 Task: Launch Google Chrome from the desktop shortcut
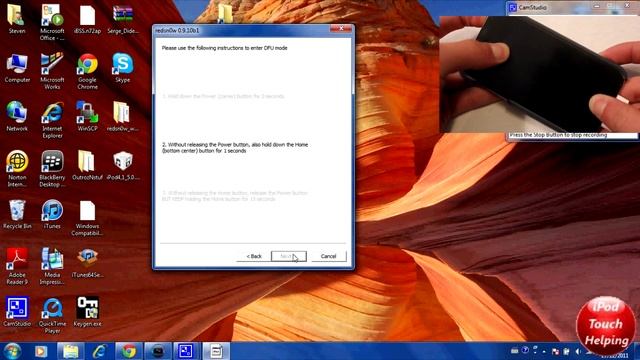[87, 71]
